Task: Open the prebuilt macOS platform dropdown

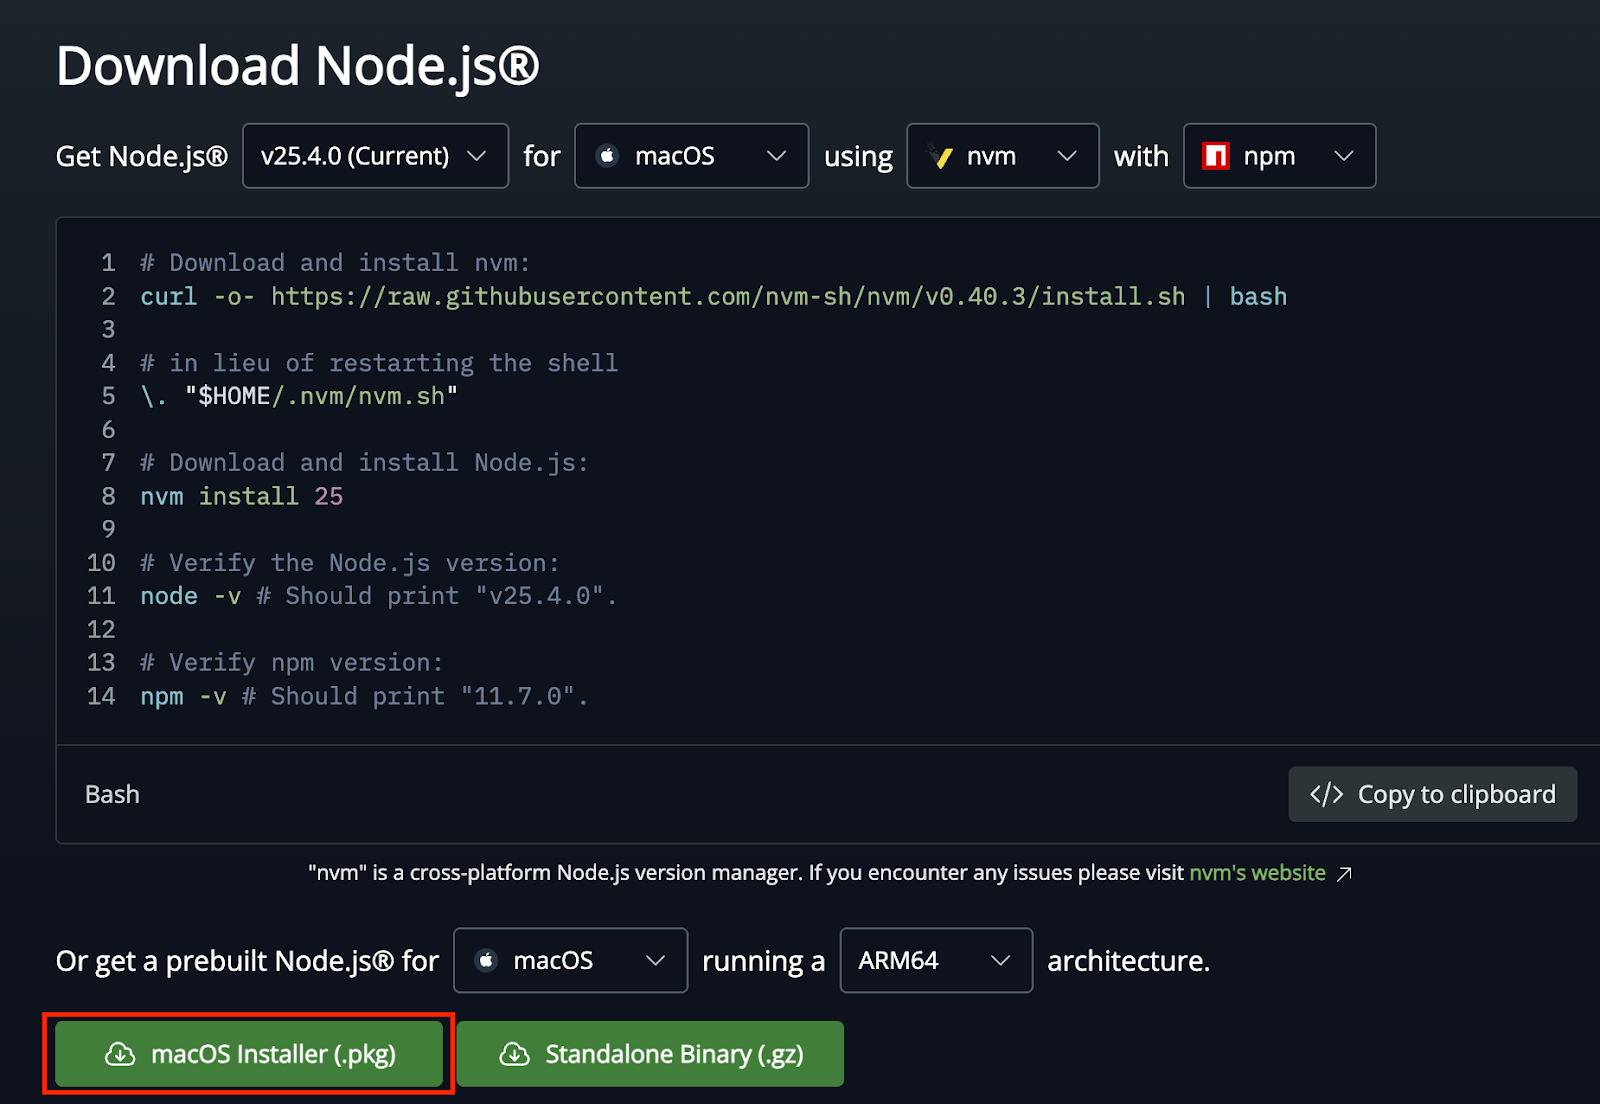Action: (x=570, y=961)
